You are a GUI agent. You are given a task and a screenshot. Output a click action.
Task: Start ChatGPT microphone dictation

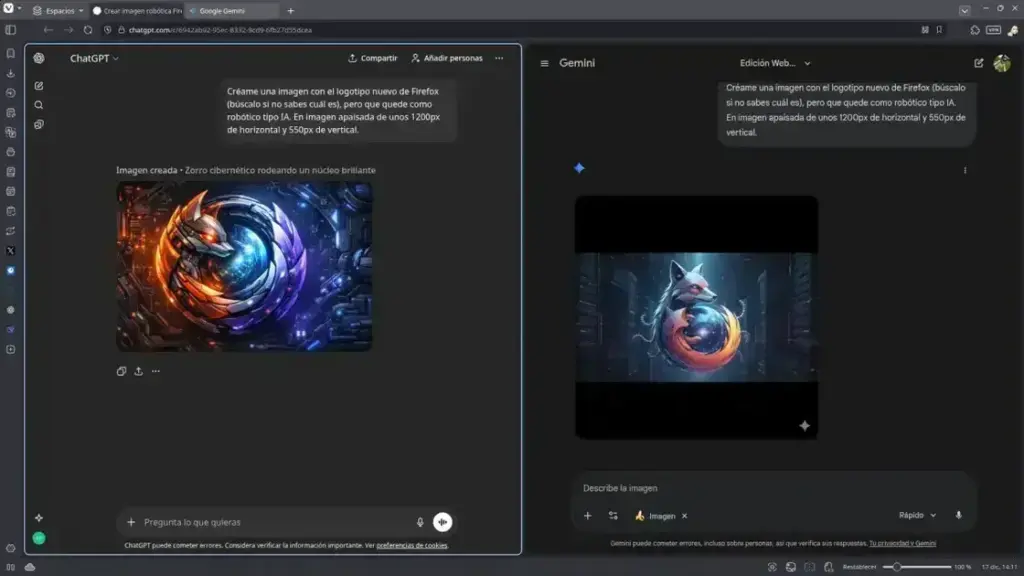click(x=420, y=522)
